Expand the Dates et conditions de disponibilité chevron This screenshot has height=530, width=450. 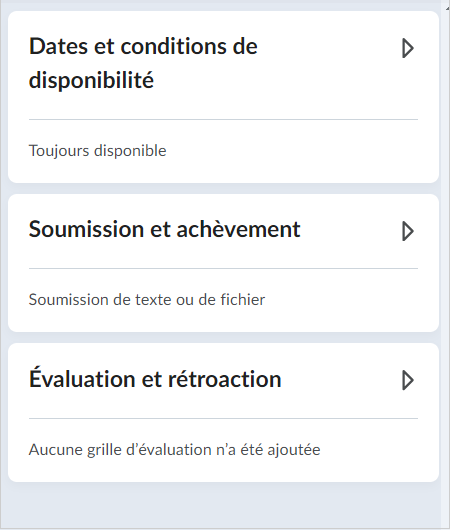click(x=408, y=48)
